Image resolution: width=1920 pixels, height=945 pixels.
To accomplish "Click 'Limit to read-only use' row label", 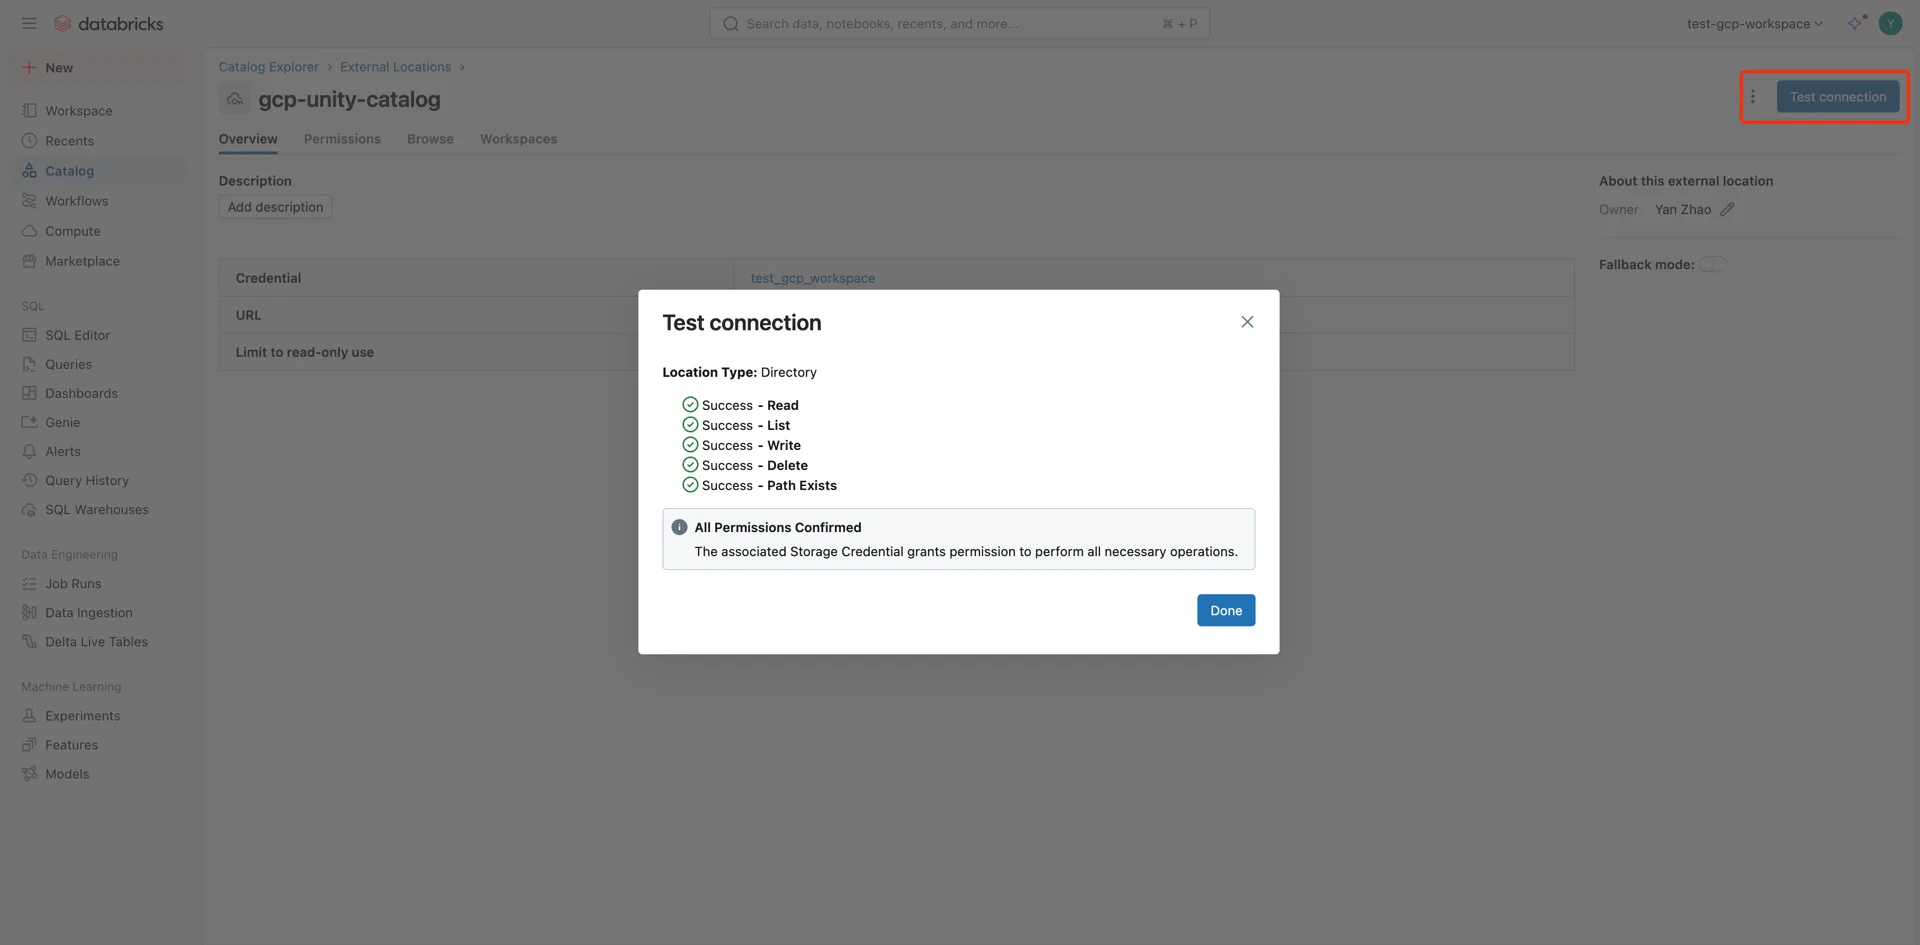I will pyautogui.click(x=305, y=352).
